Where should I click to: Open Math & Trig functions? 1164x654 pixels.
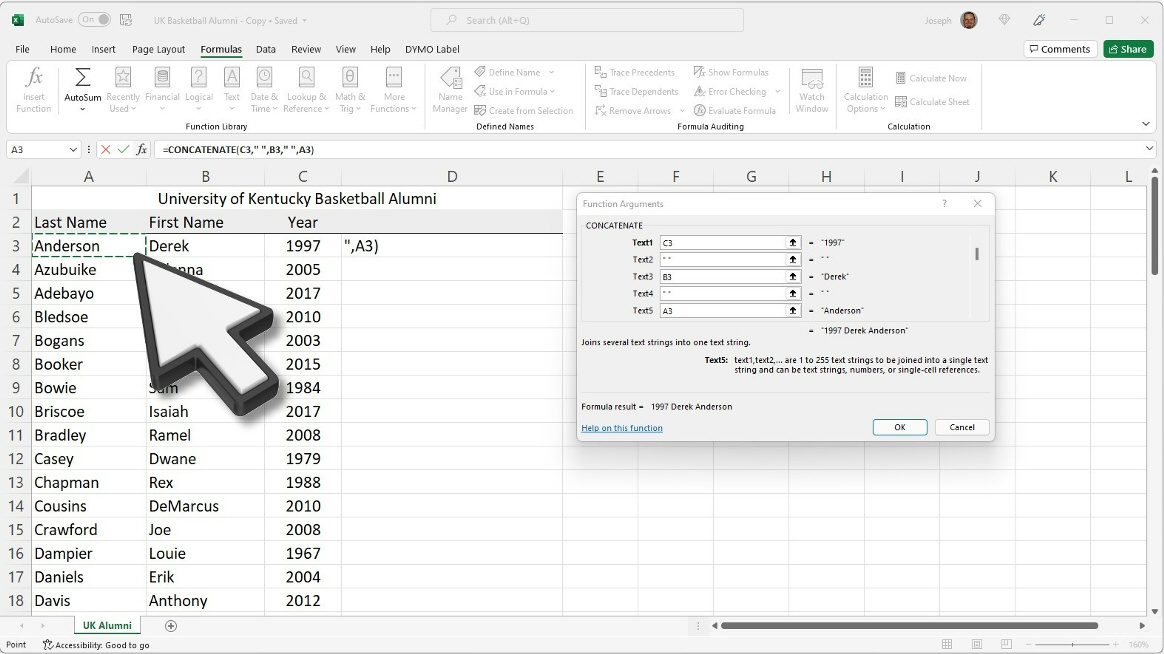click(350, 89)
